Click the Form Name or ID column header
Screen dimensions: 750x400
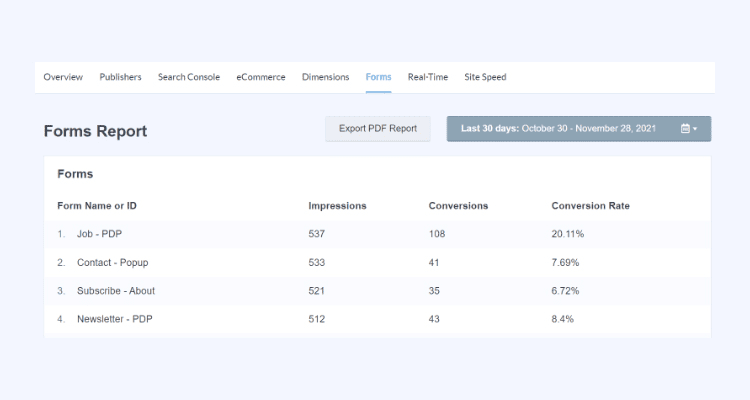(x=97, y=206)
